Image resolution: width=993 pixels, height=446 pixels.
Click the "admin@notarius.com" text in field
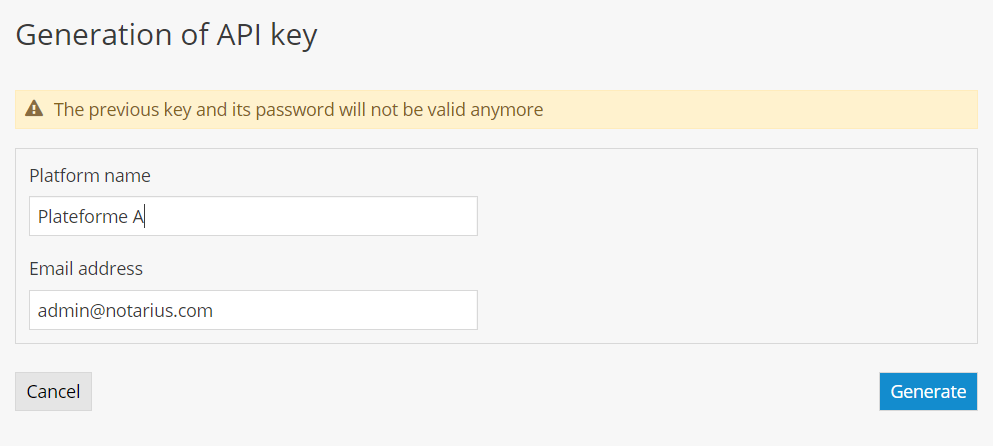125,311
